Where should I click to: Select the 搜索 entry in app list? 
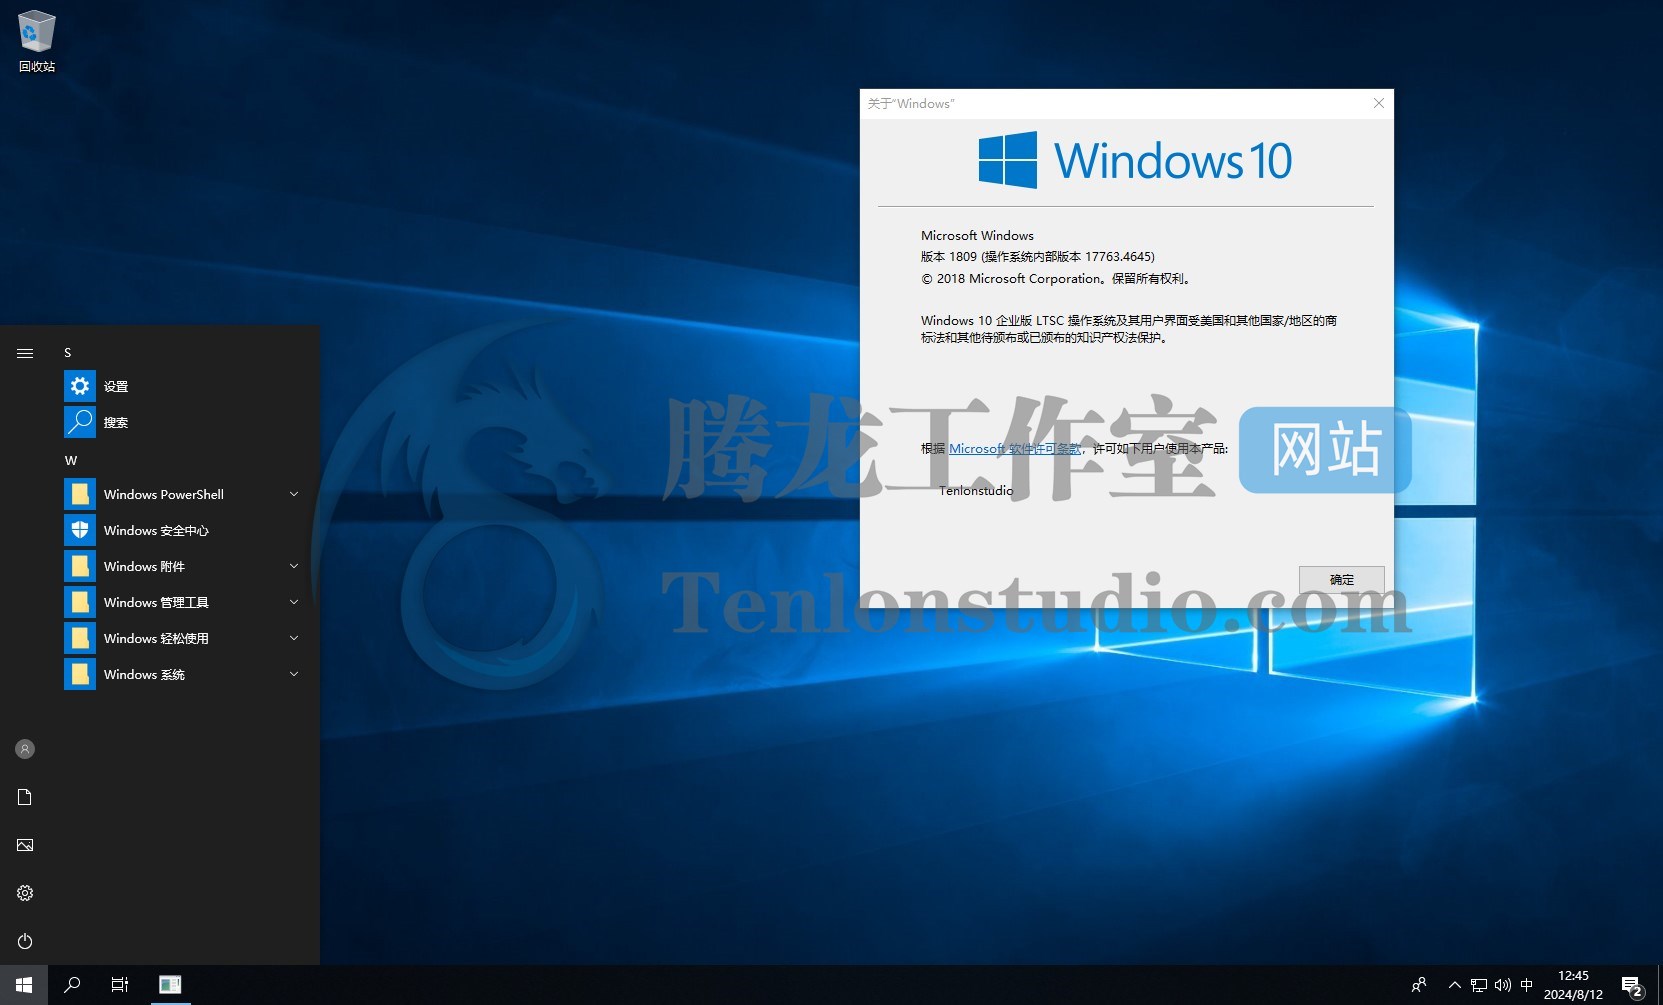(x=186, y=422)
